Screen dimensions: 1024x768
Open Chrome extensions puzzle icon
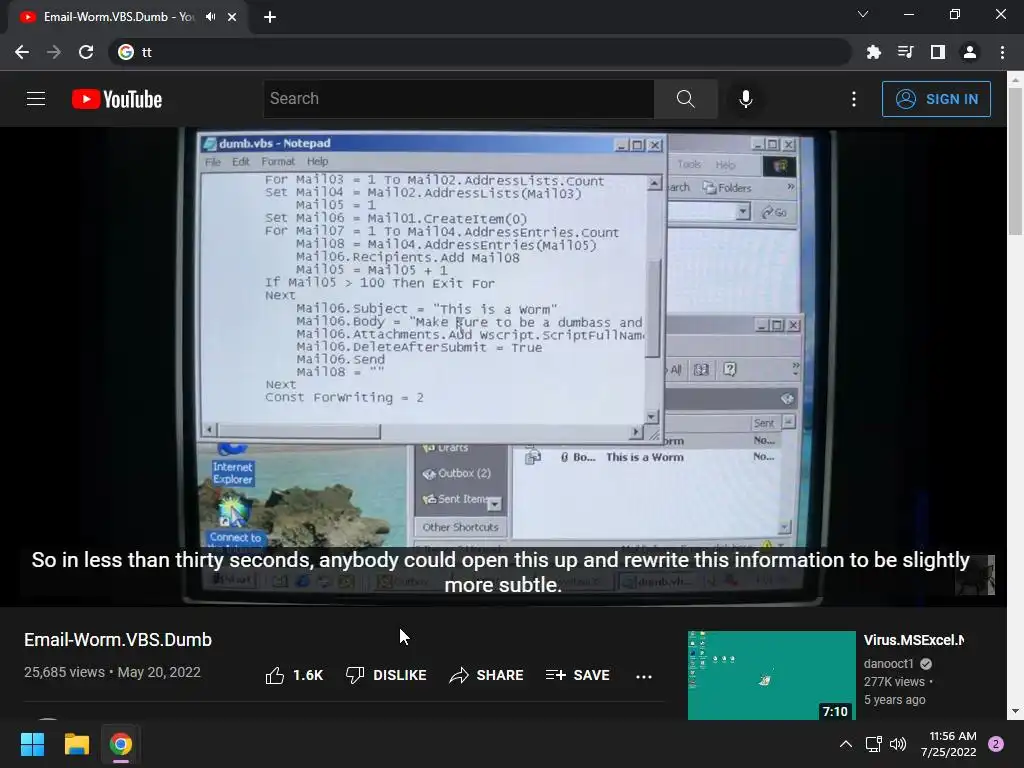click(873, 52)
